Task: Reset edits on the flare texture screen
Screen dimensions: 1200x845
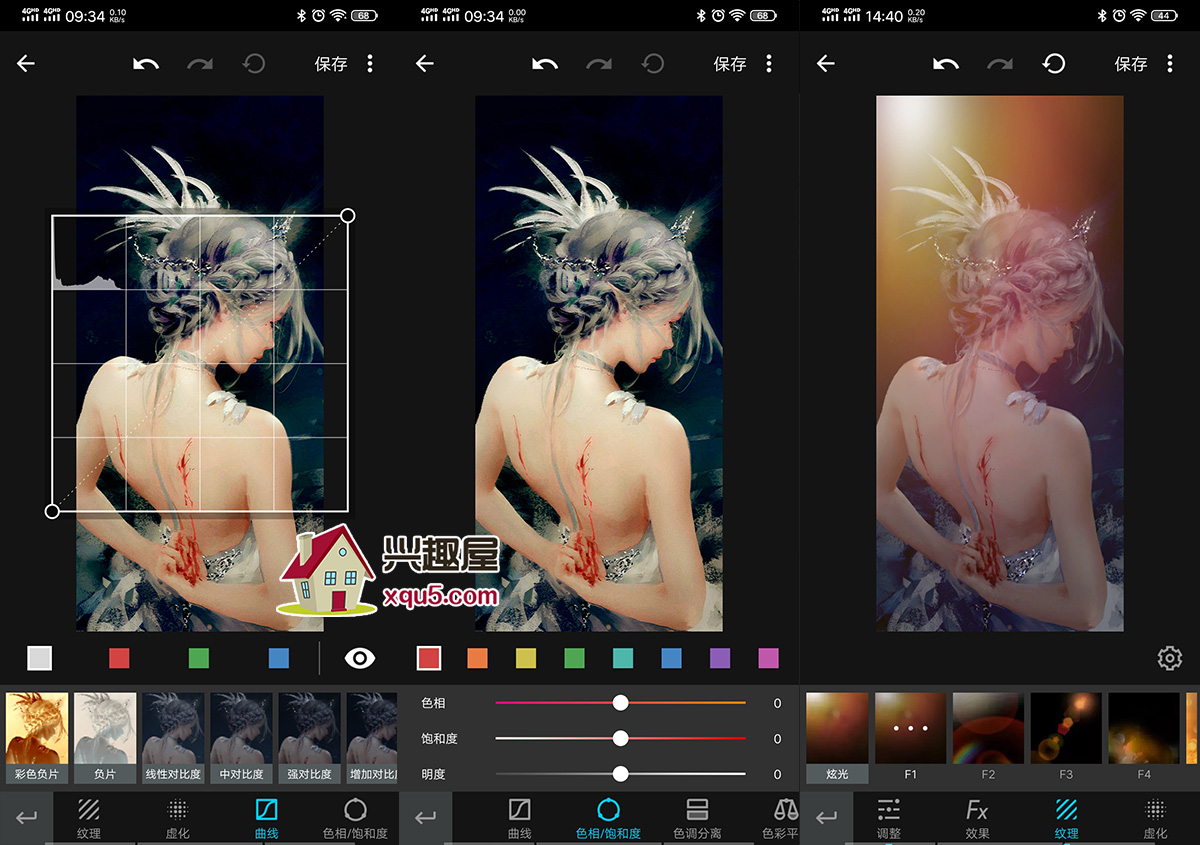Action: (x=1054, y=63)
